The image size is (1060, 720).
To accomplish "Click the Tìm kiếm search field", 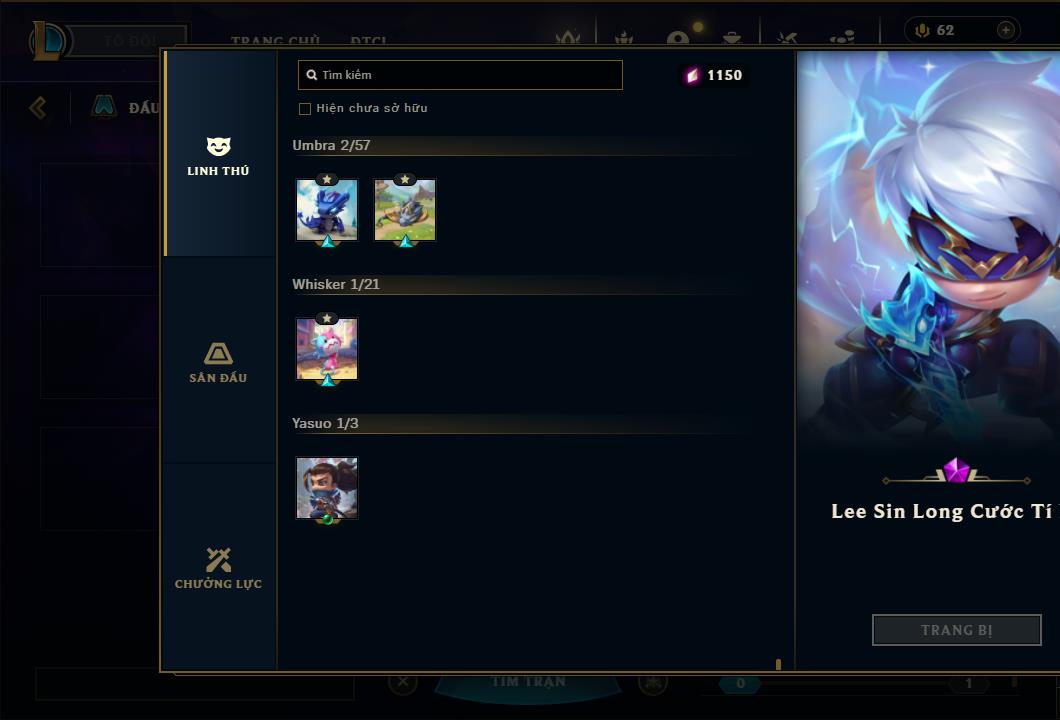I will pos(460,75).
